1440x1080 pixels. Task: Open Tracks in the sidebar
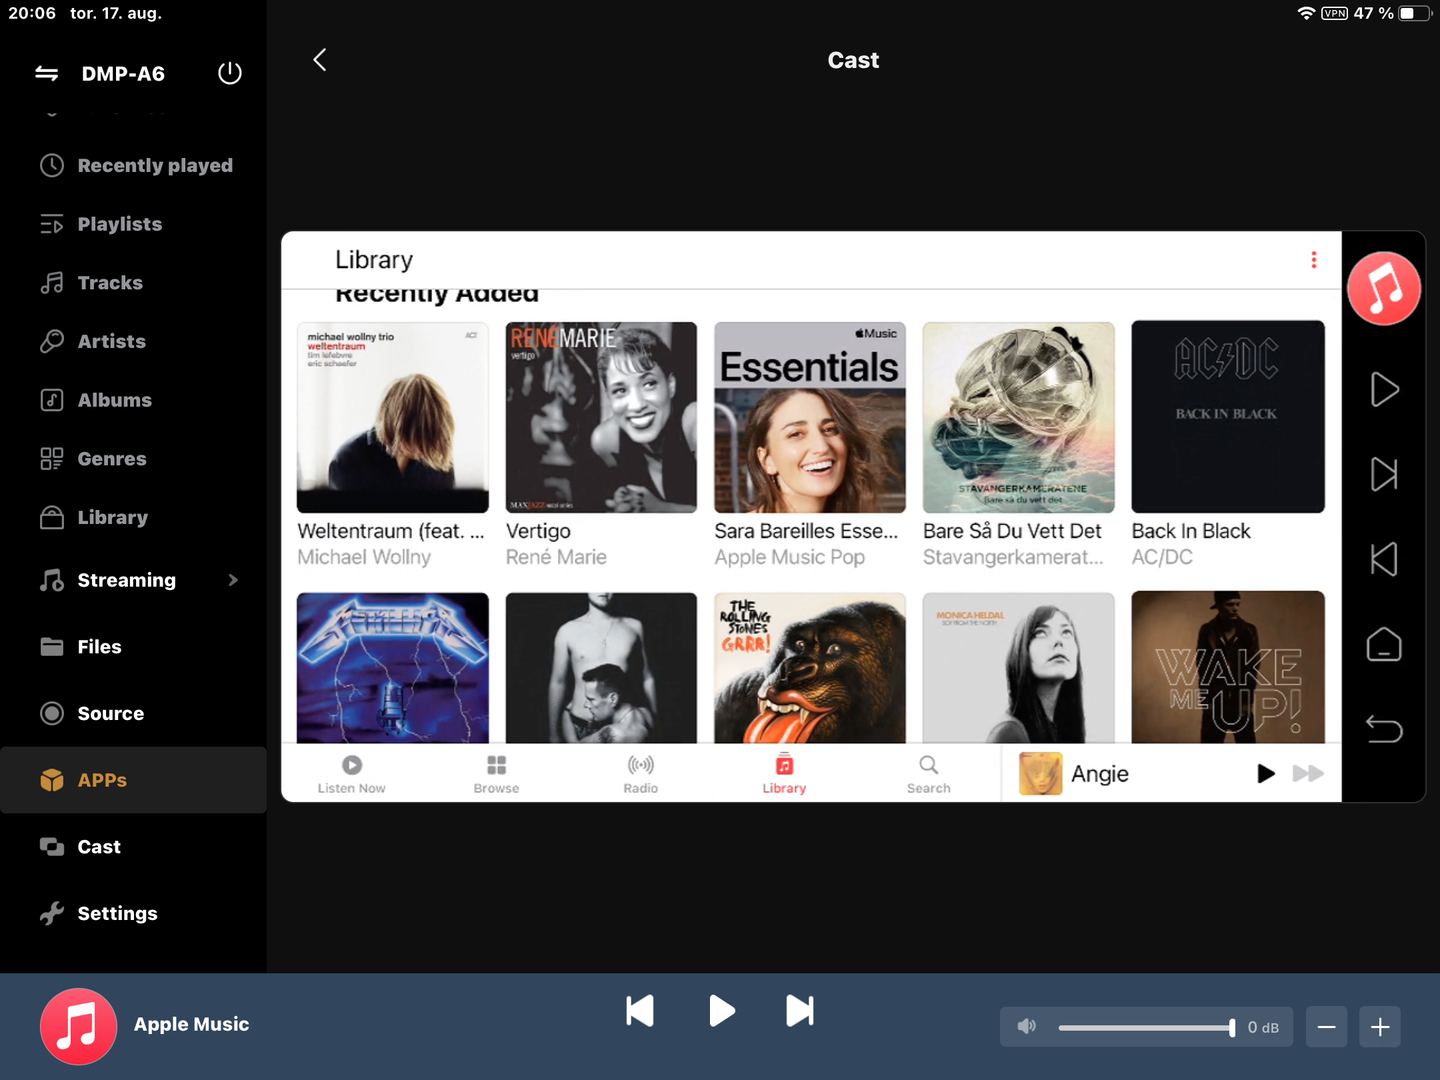click(x=134, y=283)
